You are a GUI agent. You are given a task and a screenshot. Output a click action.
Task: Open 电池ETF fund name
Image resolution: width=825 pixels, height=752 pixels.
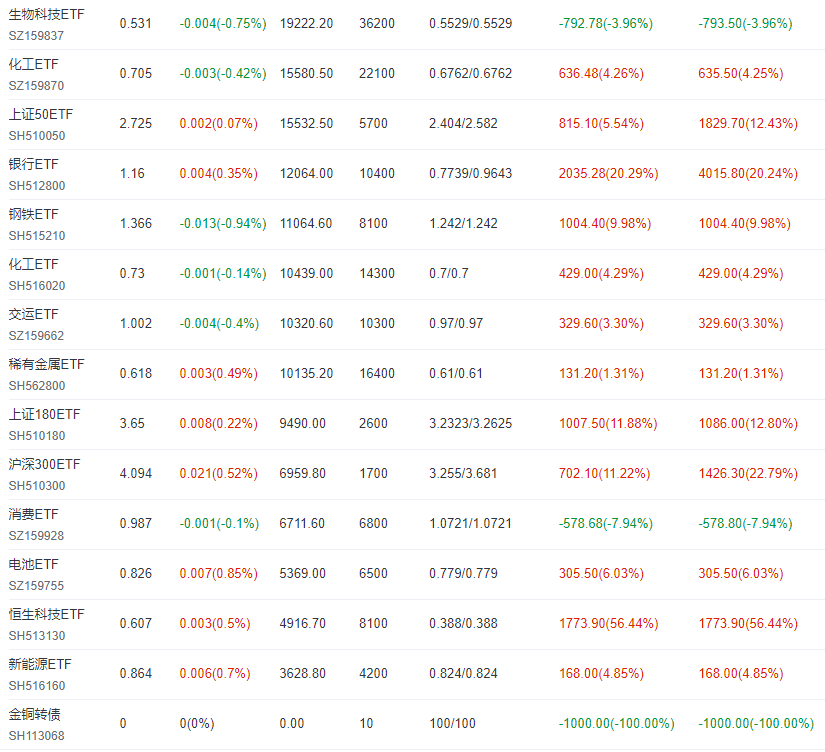[x=34, y=564]
